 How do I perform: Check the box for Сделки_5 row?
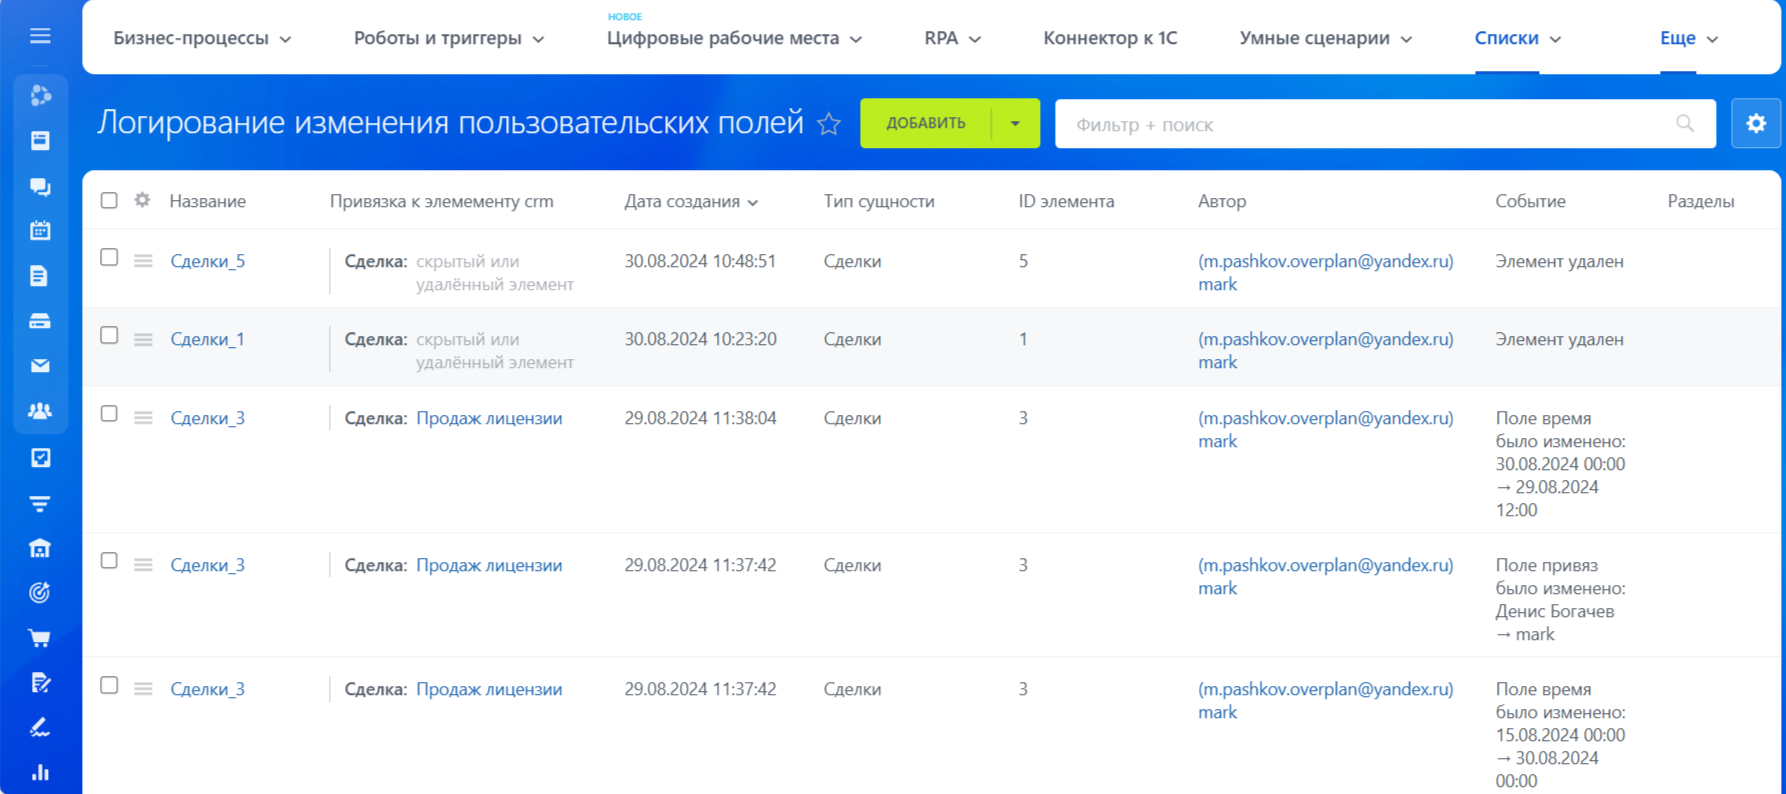click(x=109, y=258)
